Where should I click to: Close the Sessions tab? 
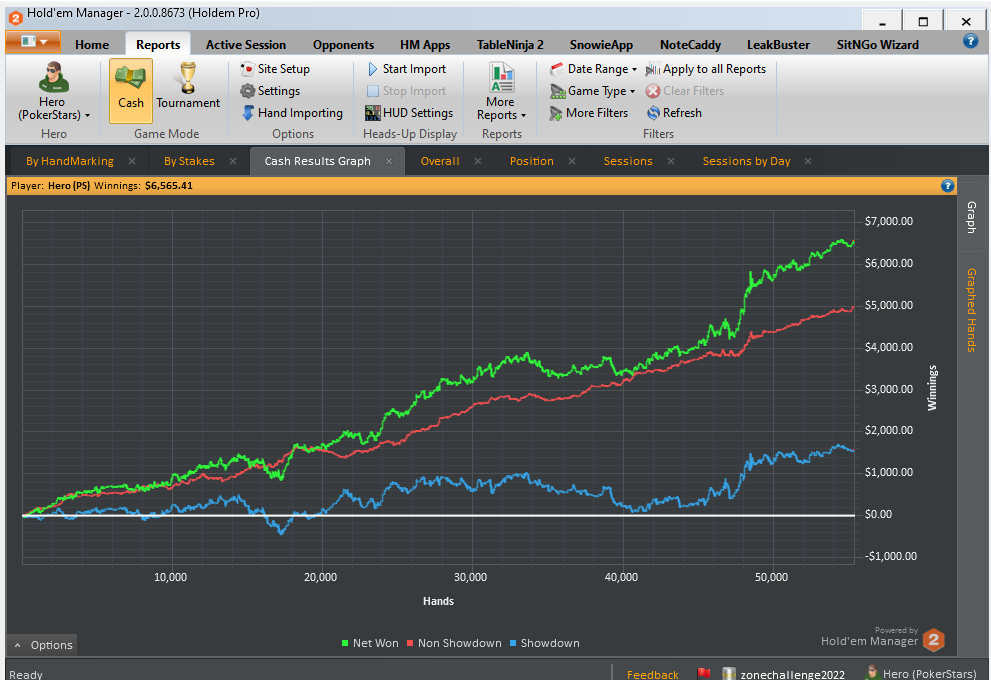click(x=671, y=161)
